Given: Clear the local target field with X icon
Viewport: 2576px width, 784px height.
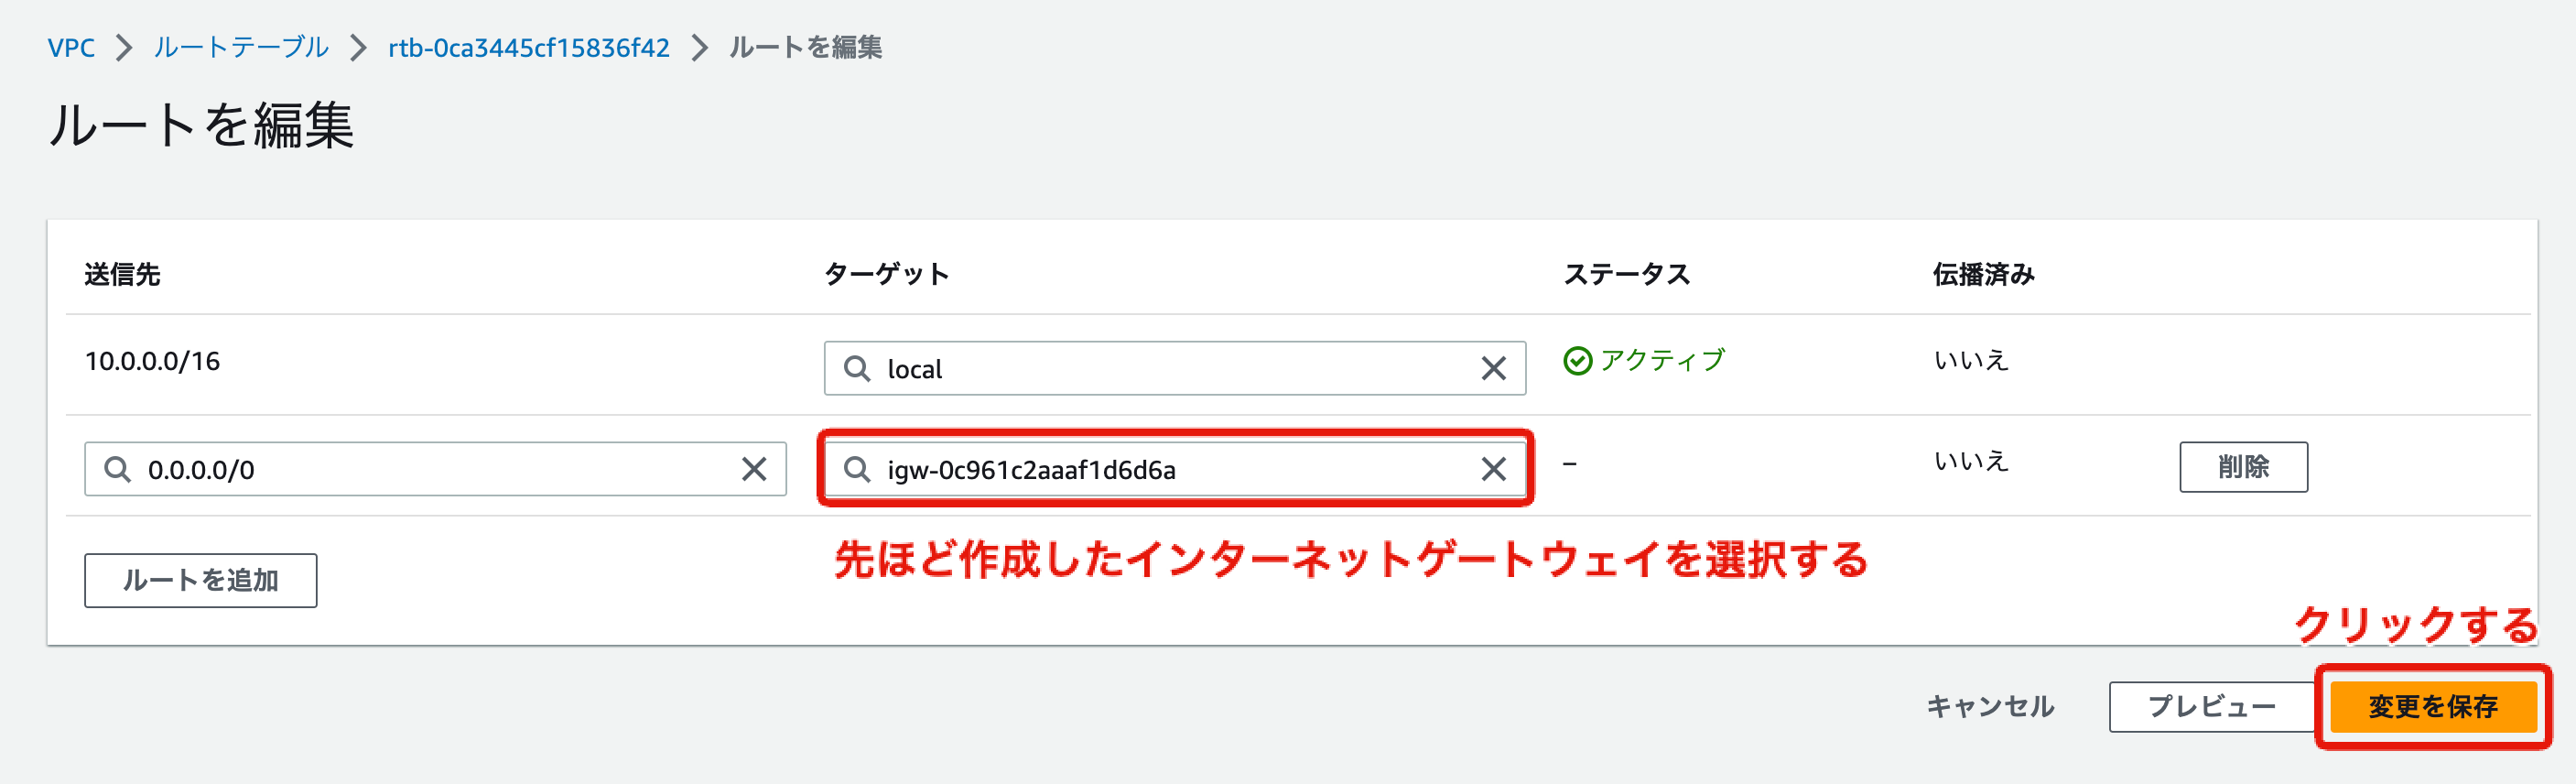Looking at the screenshot, I should click(1493, 369).
